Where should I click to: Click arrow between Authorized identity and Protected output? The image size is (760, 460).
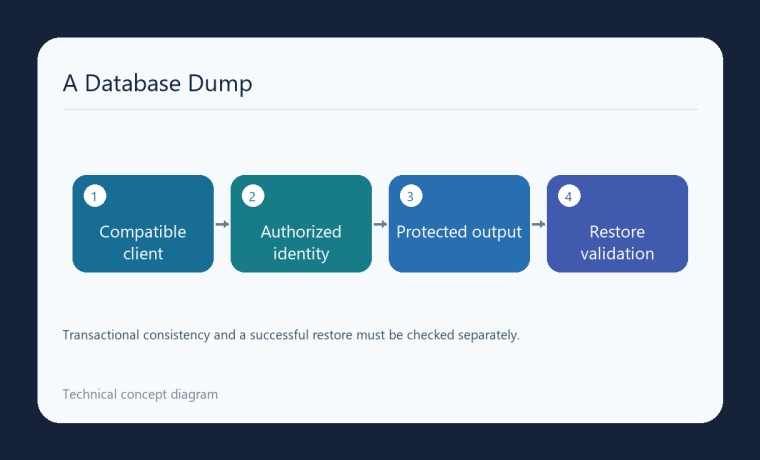pos(380,224)
